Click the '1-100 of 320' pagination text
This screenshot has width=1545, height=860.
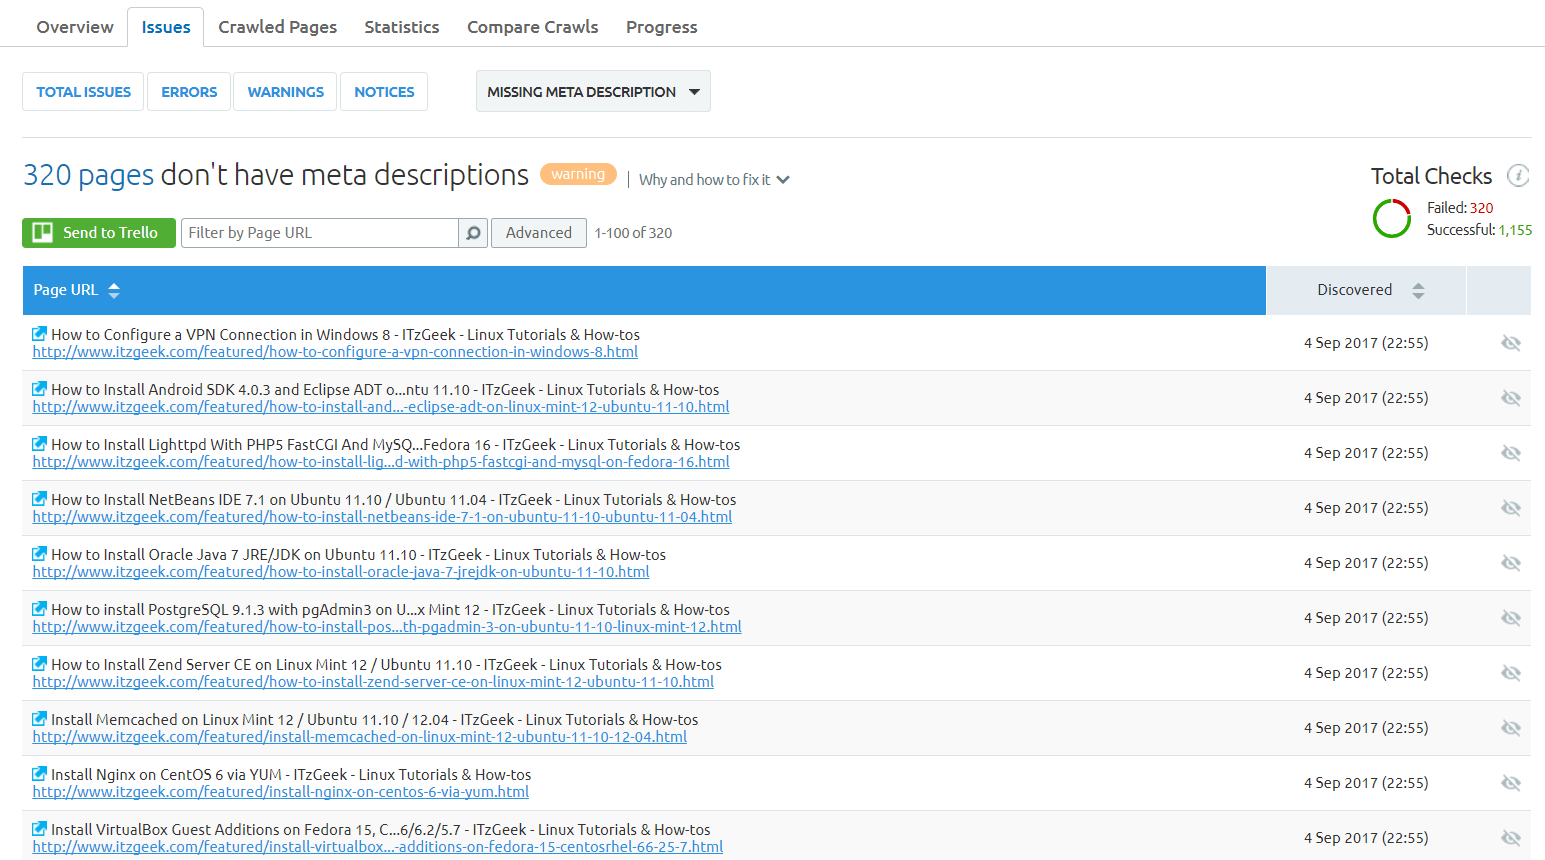[633, 233]
